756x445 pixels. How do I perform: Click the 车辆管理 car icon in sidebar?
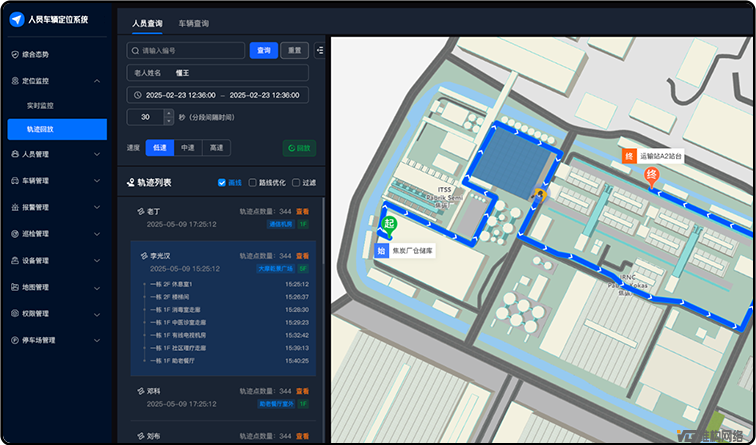point(14,181)
